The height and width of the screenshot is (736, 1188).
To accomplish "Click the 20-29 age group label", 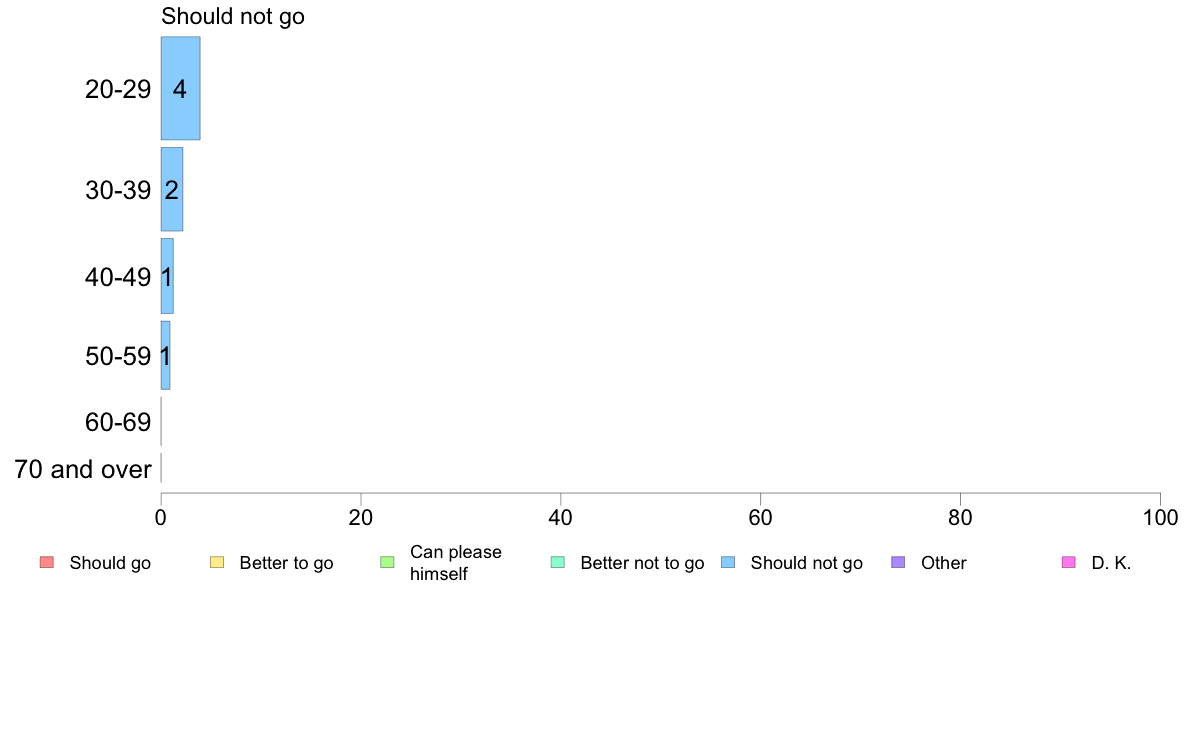I will pyautogui.click(x=118, y=89).
